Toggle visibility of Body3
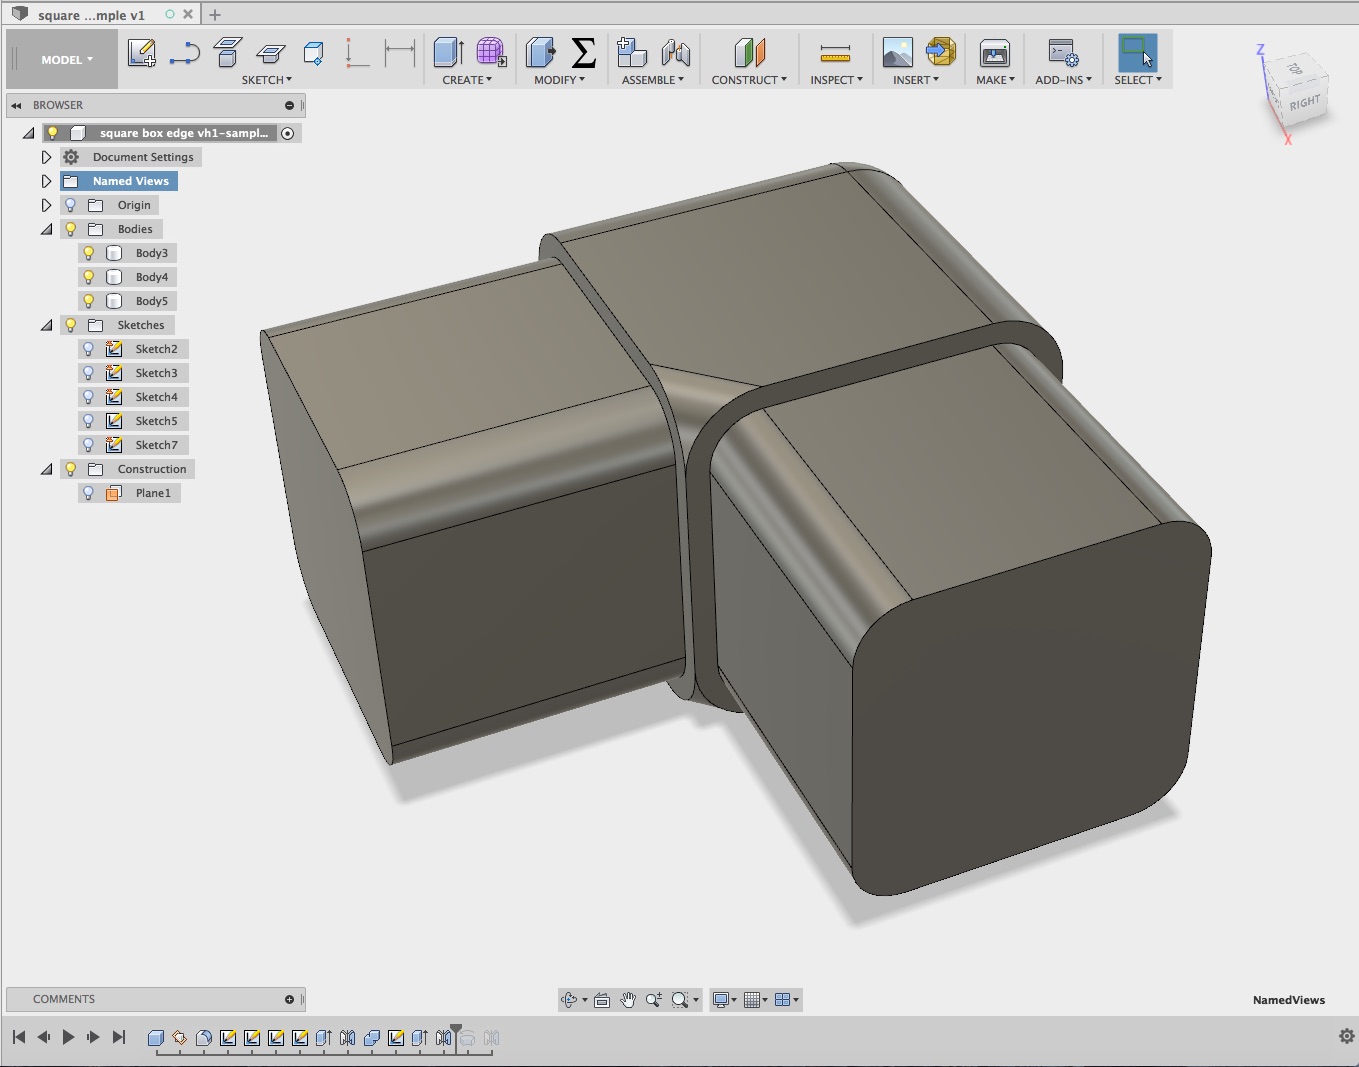 point(90,252)
